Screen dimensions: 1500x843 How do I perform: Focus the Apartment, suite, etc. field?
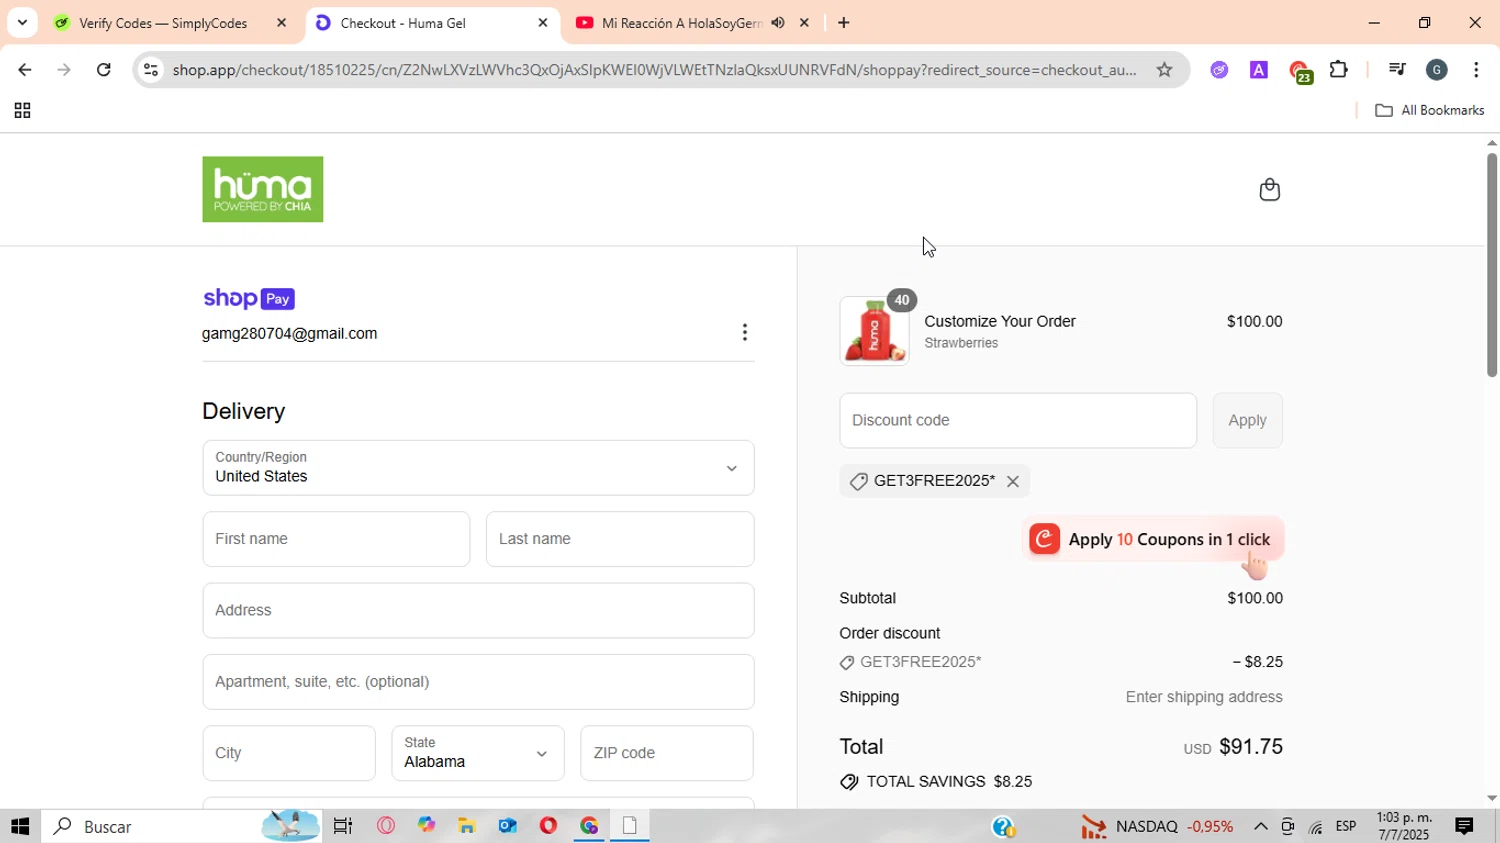tap(478, 682)
